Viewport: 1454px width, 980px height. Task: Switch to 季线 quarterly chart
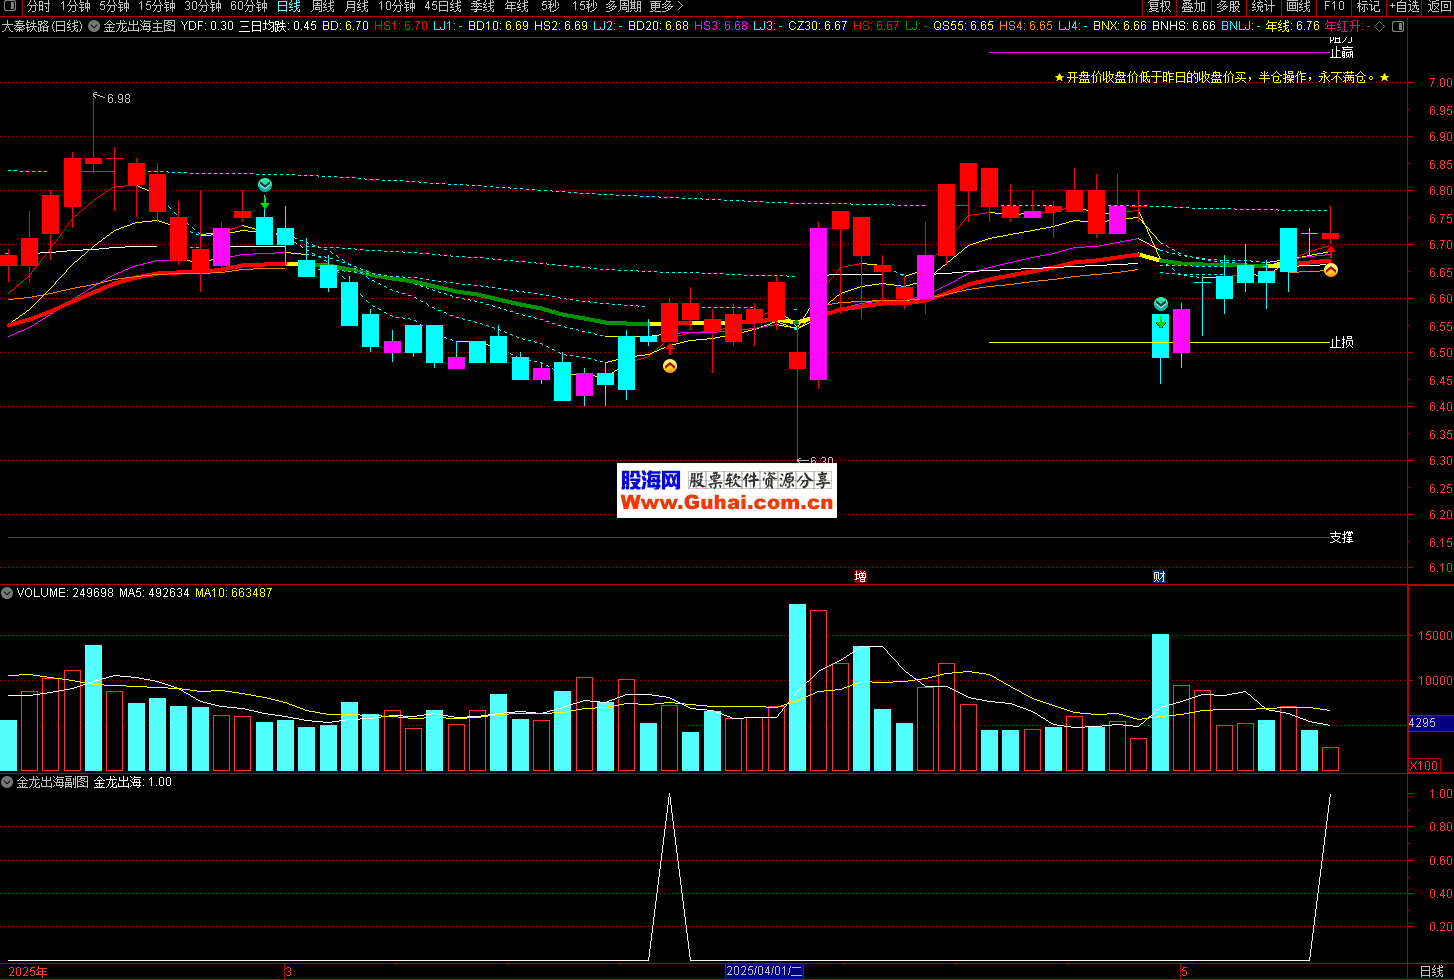point(483,7)
